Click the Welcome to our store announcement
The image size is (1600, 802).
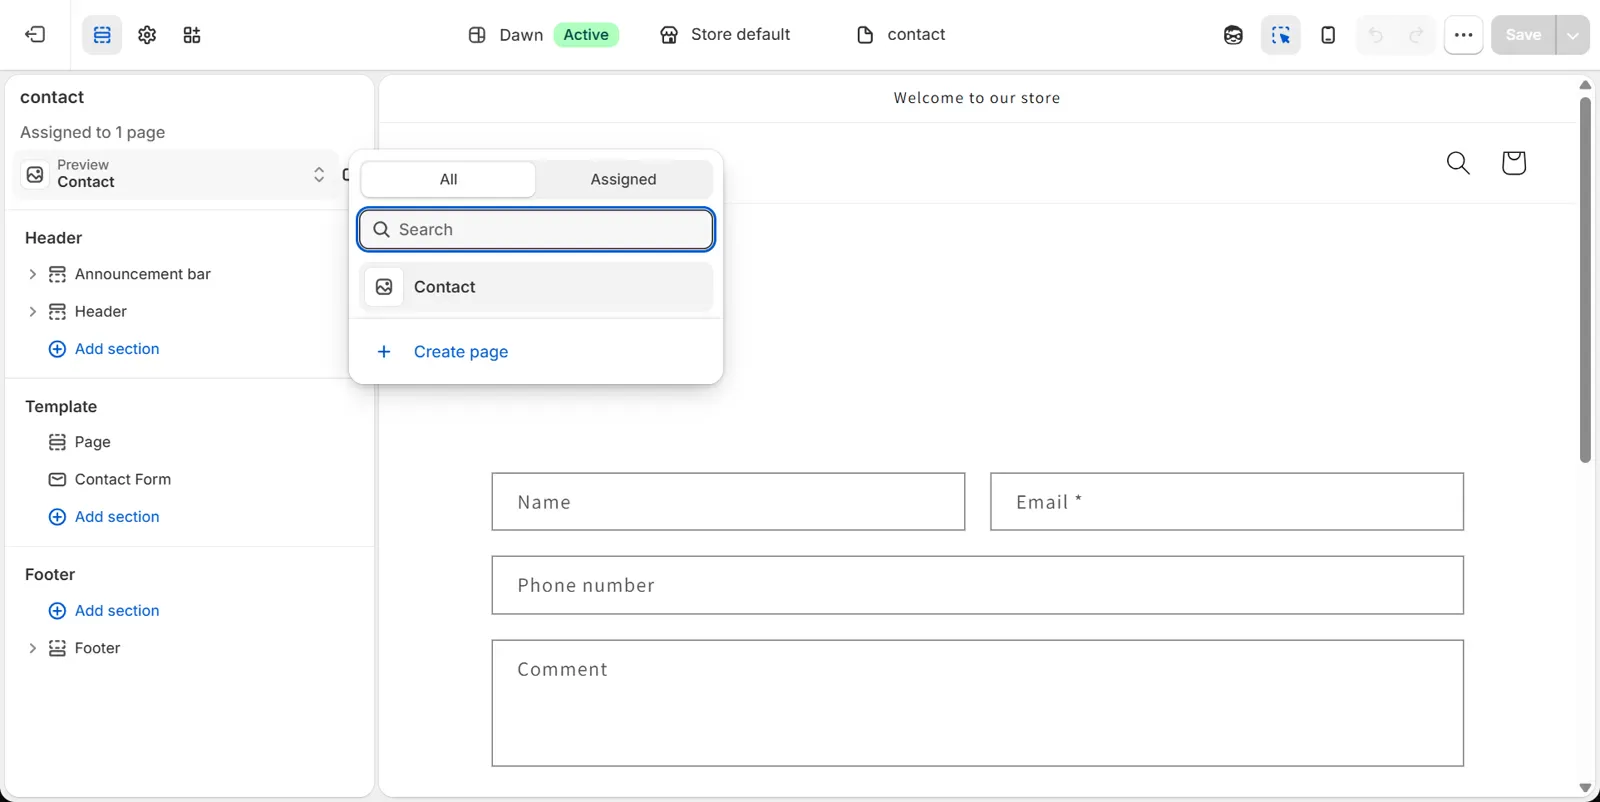pos(977,98)
